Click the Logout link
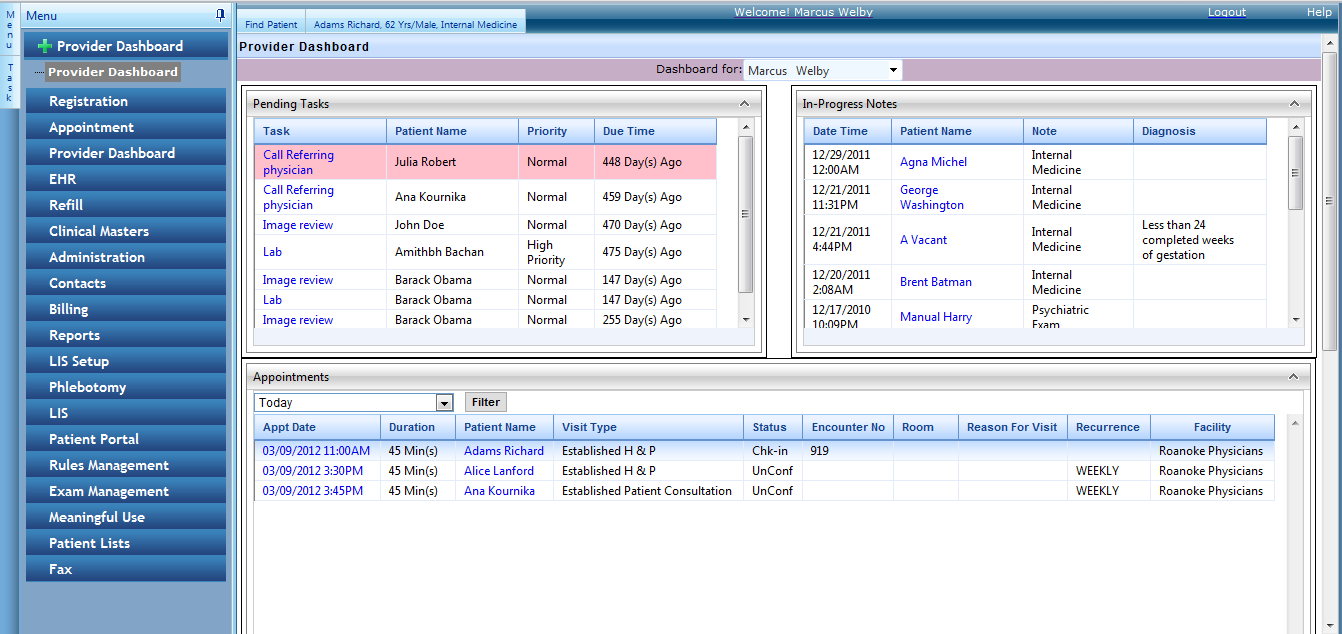This screenshot has height=634, width=1342. tap(1226, 12)
